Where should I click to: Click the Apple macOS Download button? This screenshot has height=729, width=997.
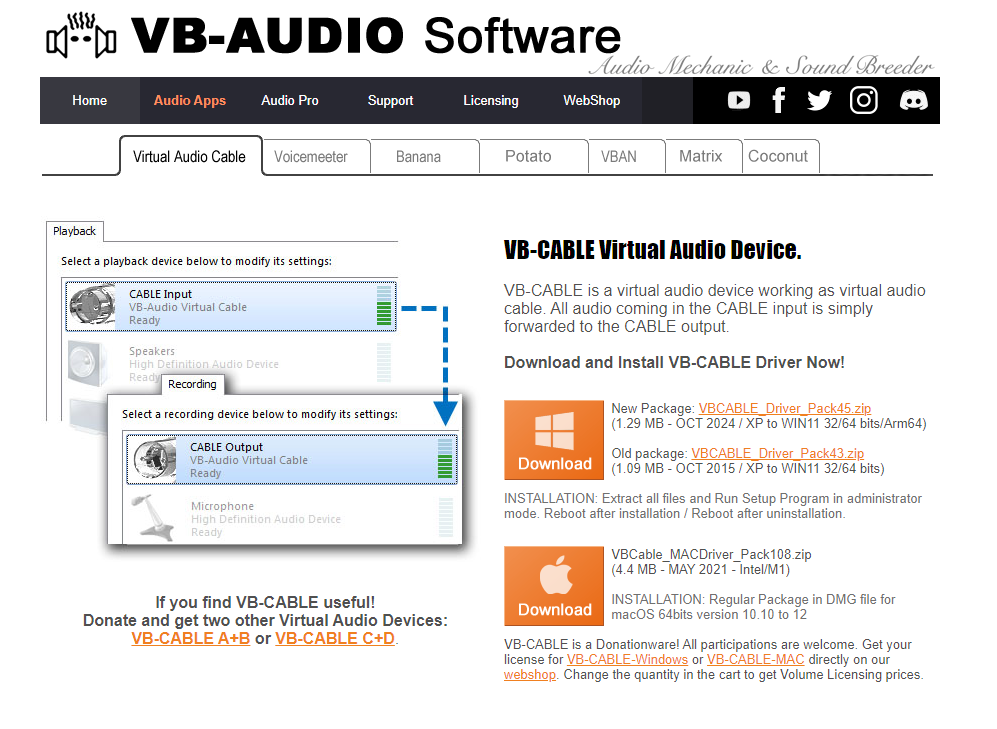click(x=555, y=586)
